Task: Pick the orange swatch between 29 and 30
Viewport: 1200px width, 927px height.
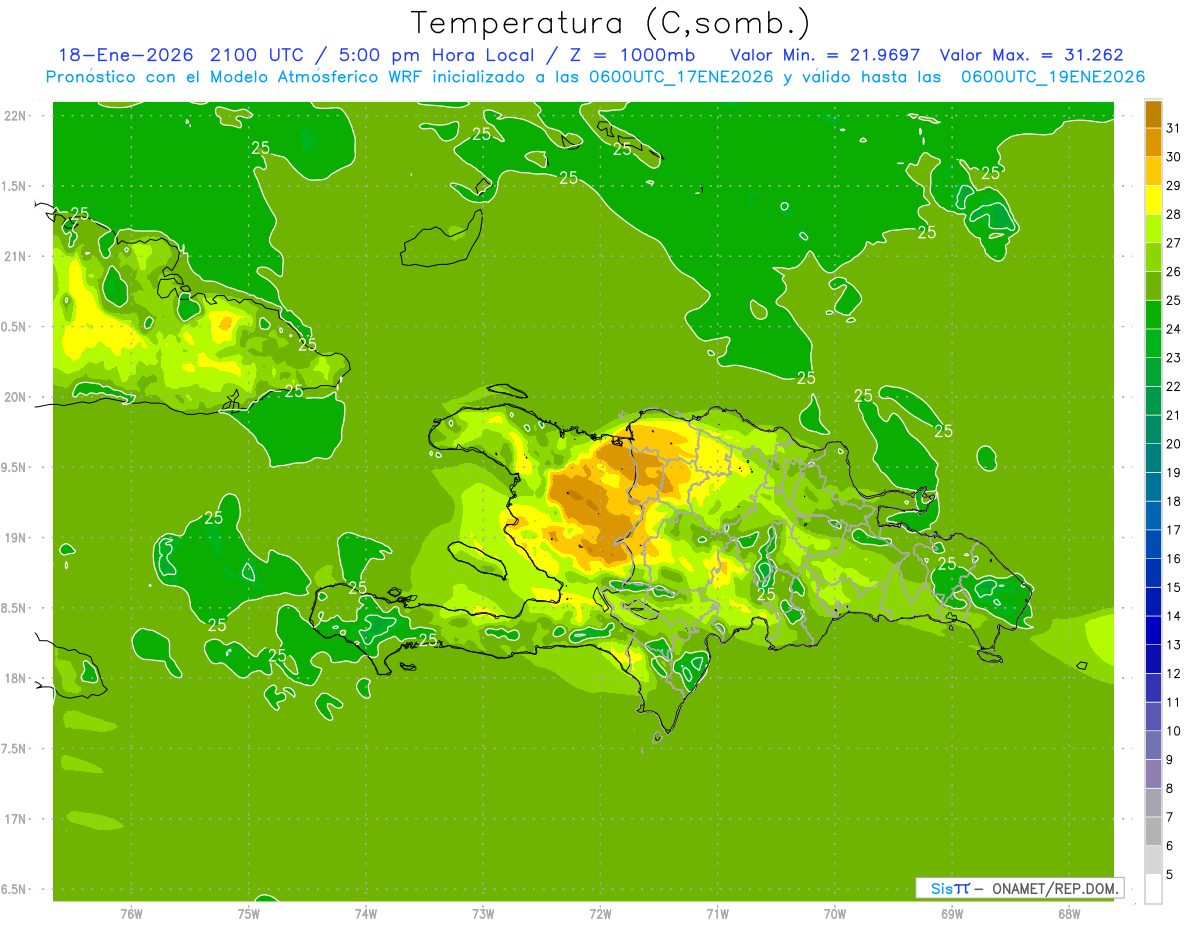Action: pyautogui.click(x=1154, y=171)
